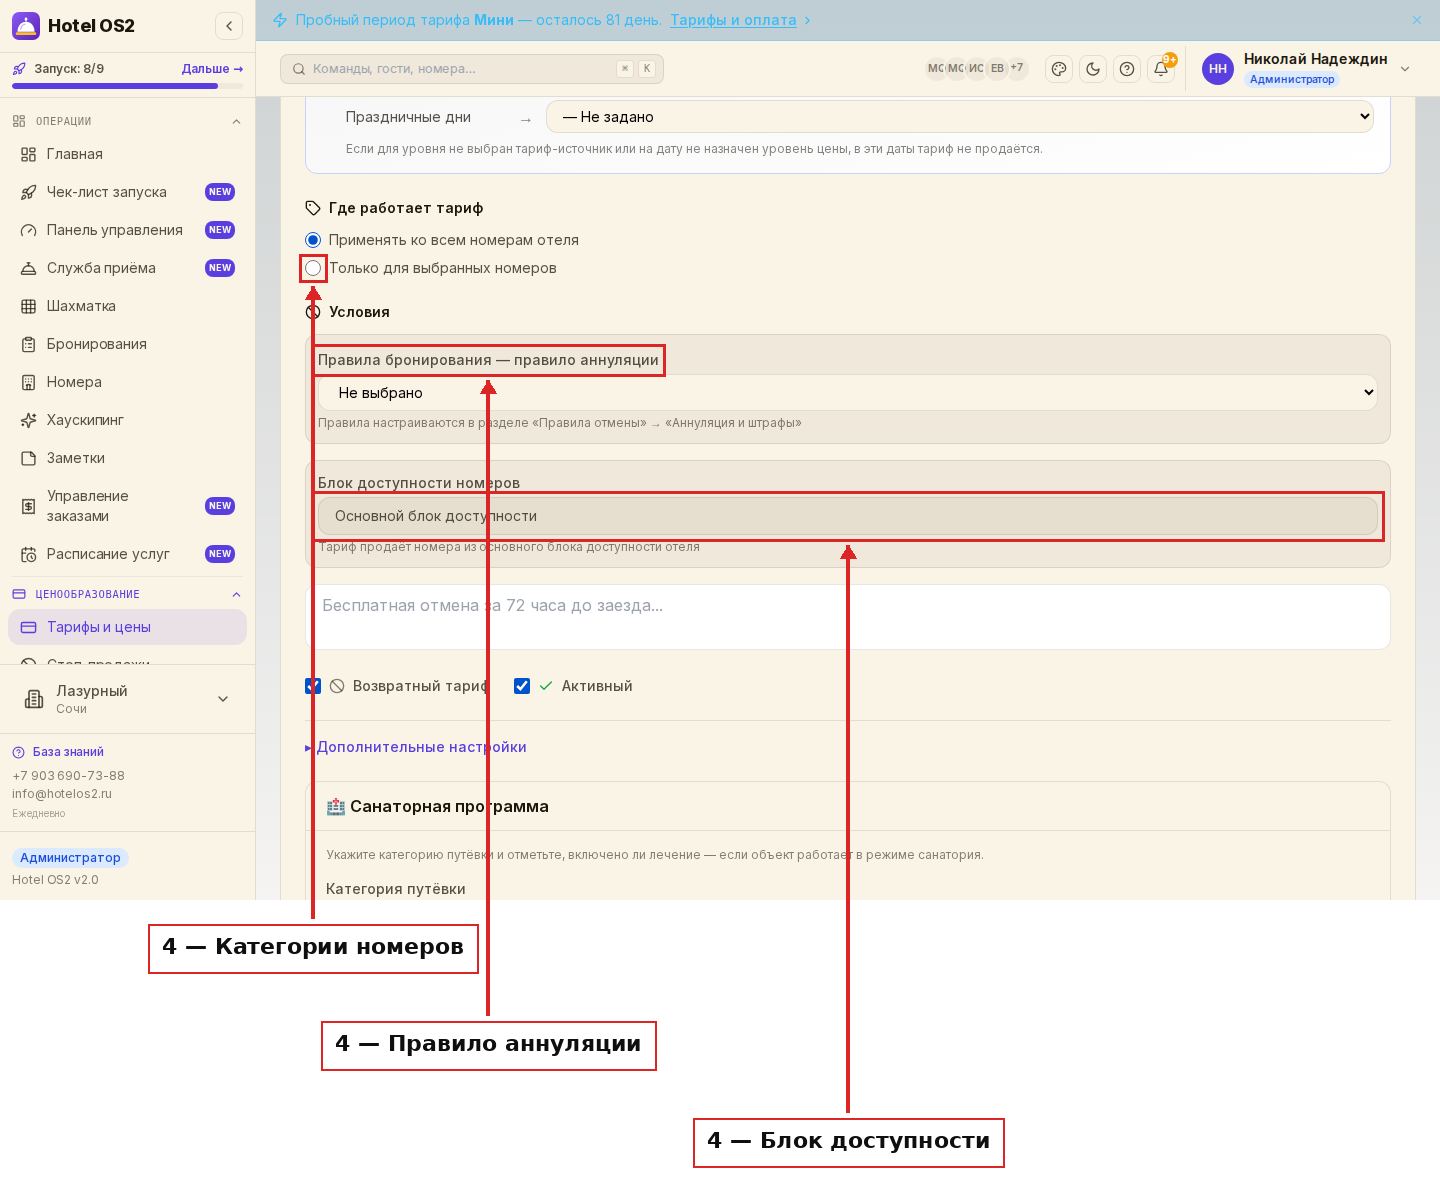Click the Николай Надеждин user menu chevron
1440x1191 pixels.
(x=1405, y=69)
